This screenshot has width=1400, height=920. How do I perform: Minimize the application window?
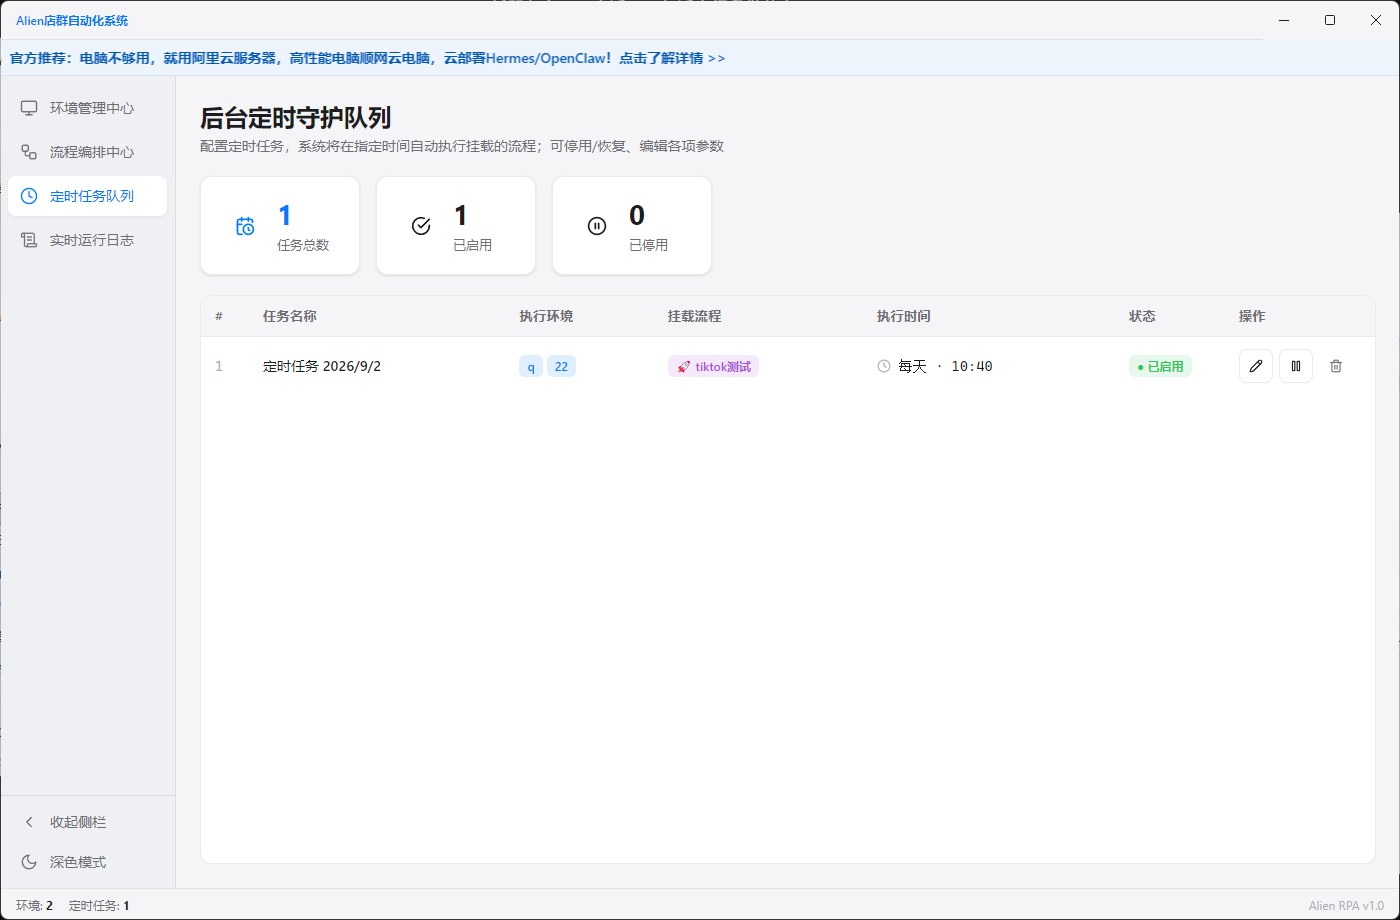(x=1284, y=20)
